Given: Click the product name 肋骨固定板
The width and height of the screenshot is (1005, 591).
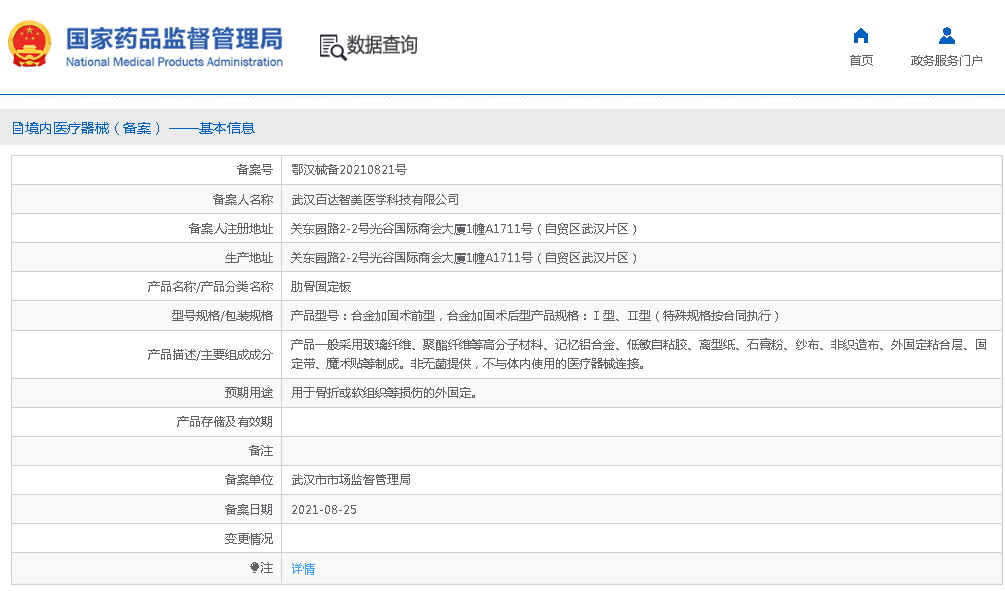Looking at the screenshot, I should coord(320,287).
